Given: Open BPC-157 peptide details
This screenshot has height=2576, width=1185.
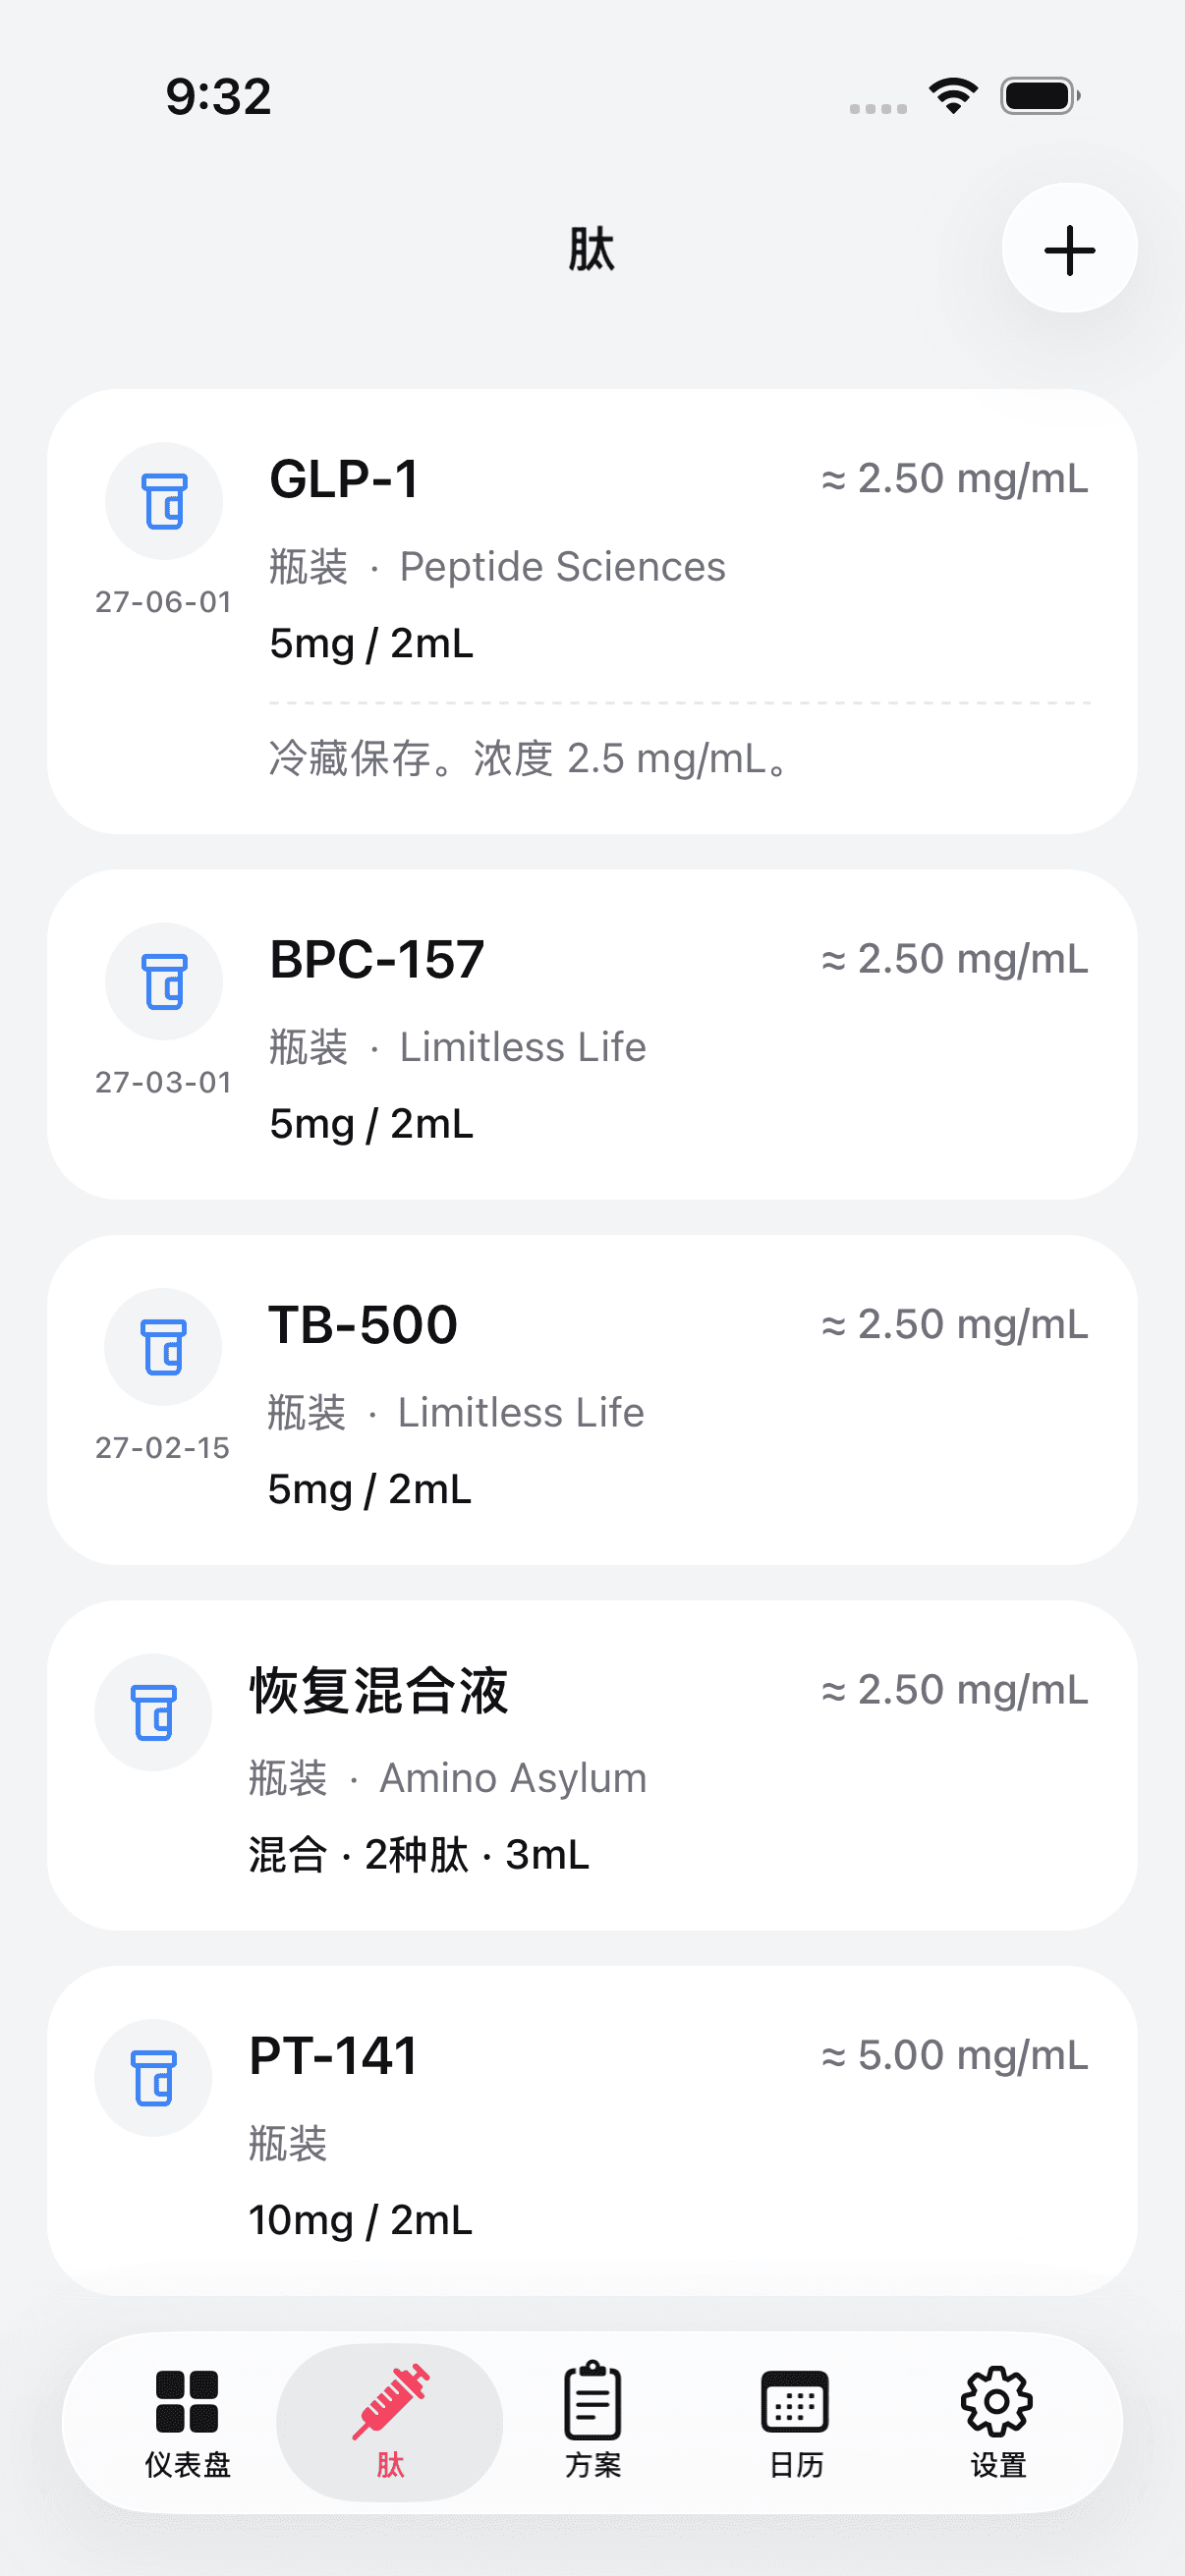Looking at the screenshot, I should [377, 960].
